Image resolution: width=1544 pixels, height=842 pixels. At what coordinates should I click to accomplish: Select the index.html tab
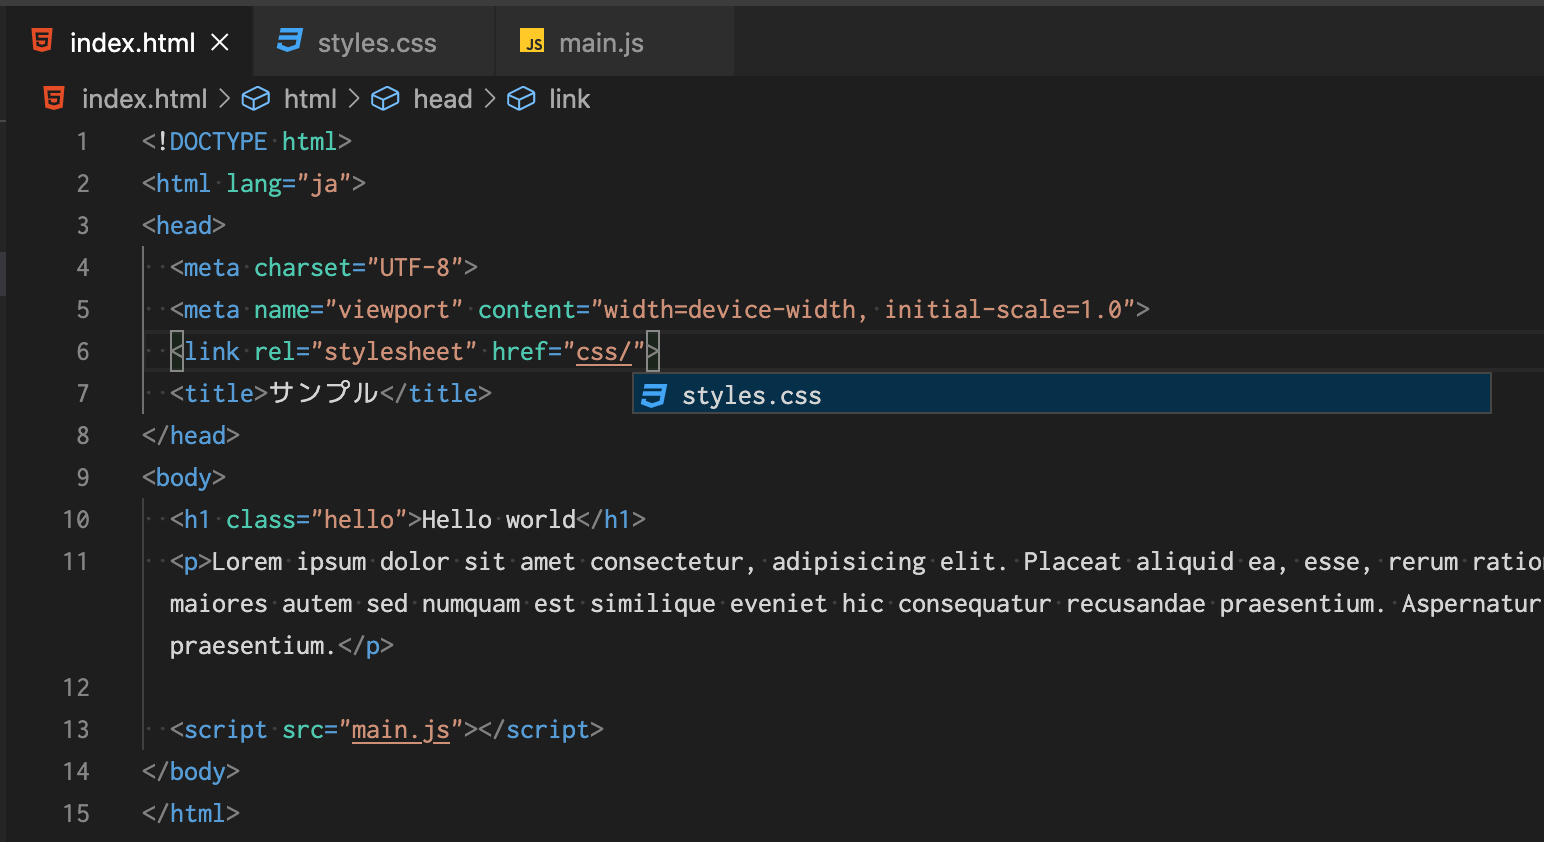[x=130, y=42]
